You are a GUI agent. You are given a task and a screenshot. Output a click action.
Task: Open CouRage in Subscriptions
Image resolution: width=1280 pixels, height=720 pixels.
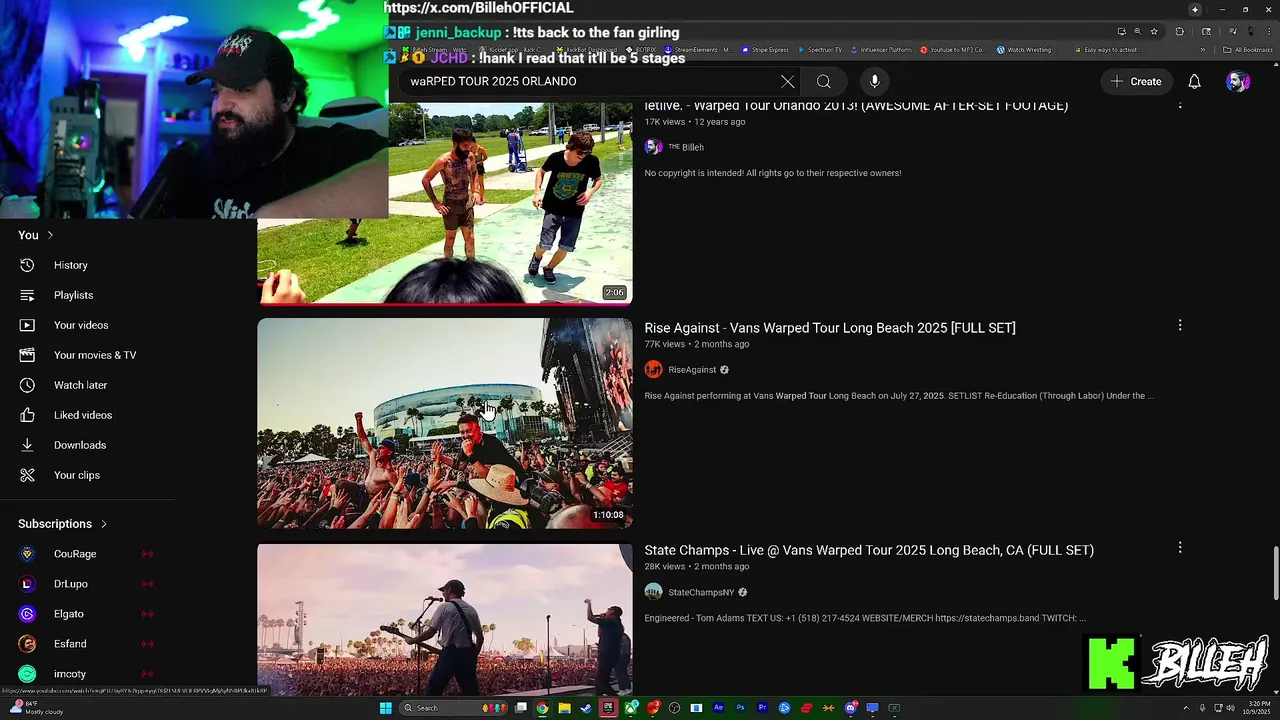tap(75, 554)
